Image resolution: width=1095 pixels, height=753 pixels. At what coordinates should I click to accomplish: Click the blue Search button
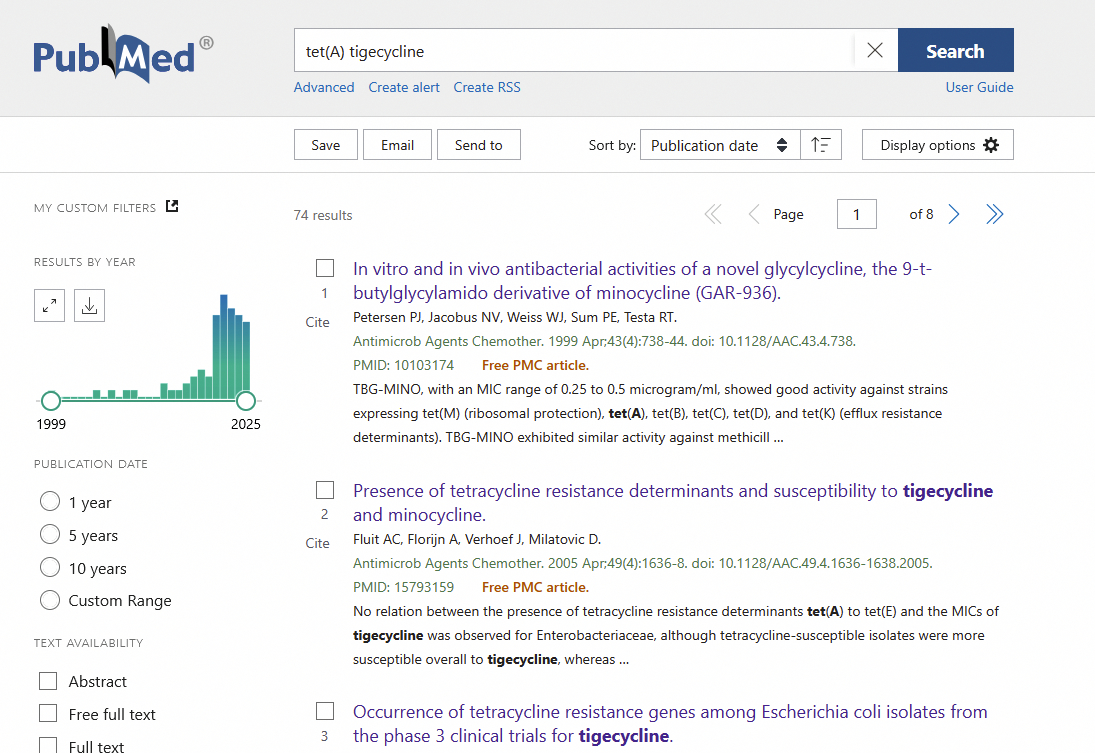[x=955, y=51]
